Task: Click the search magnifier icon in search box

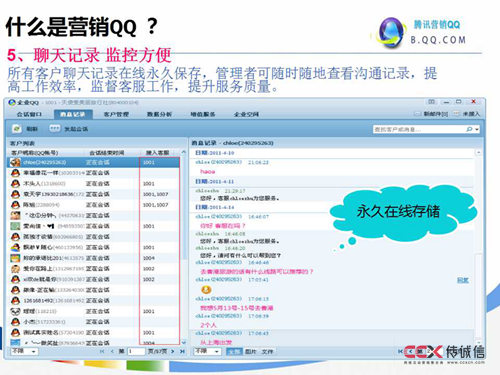Action: 469,129
